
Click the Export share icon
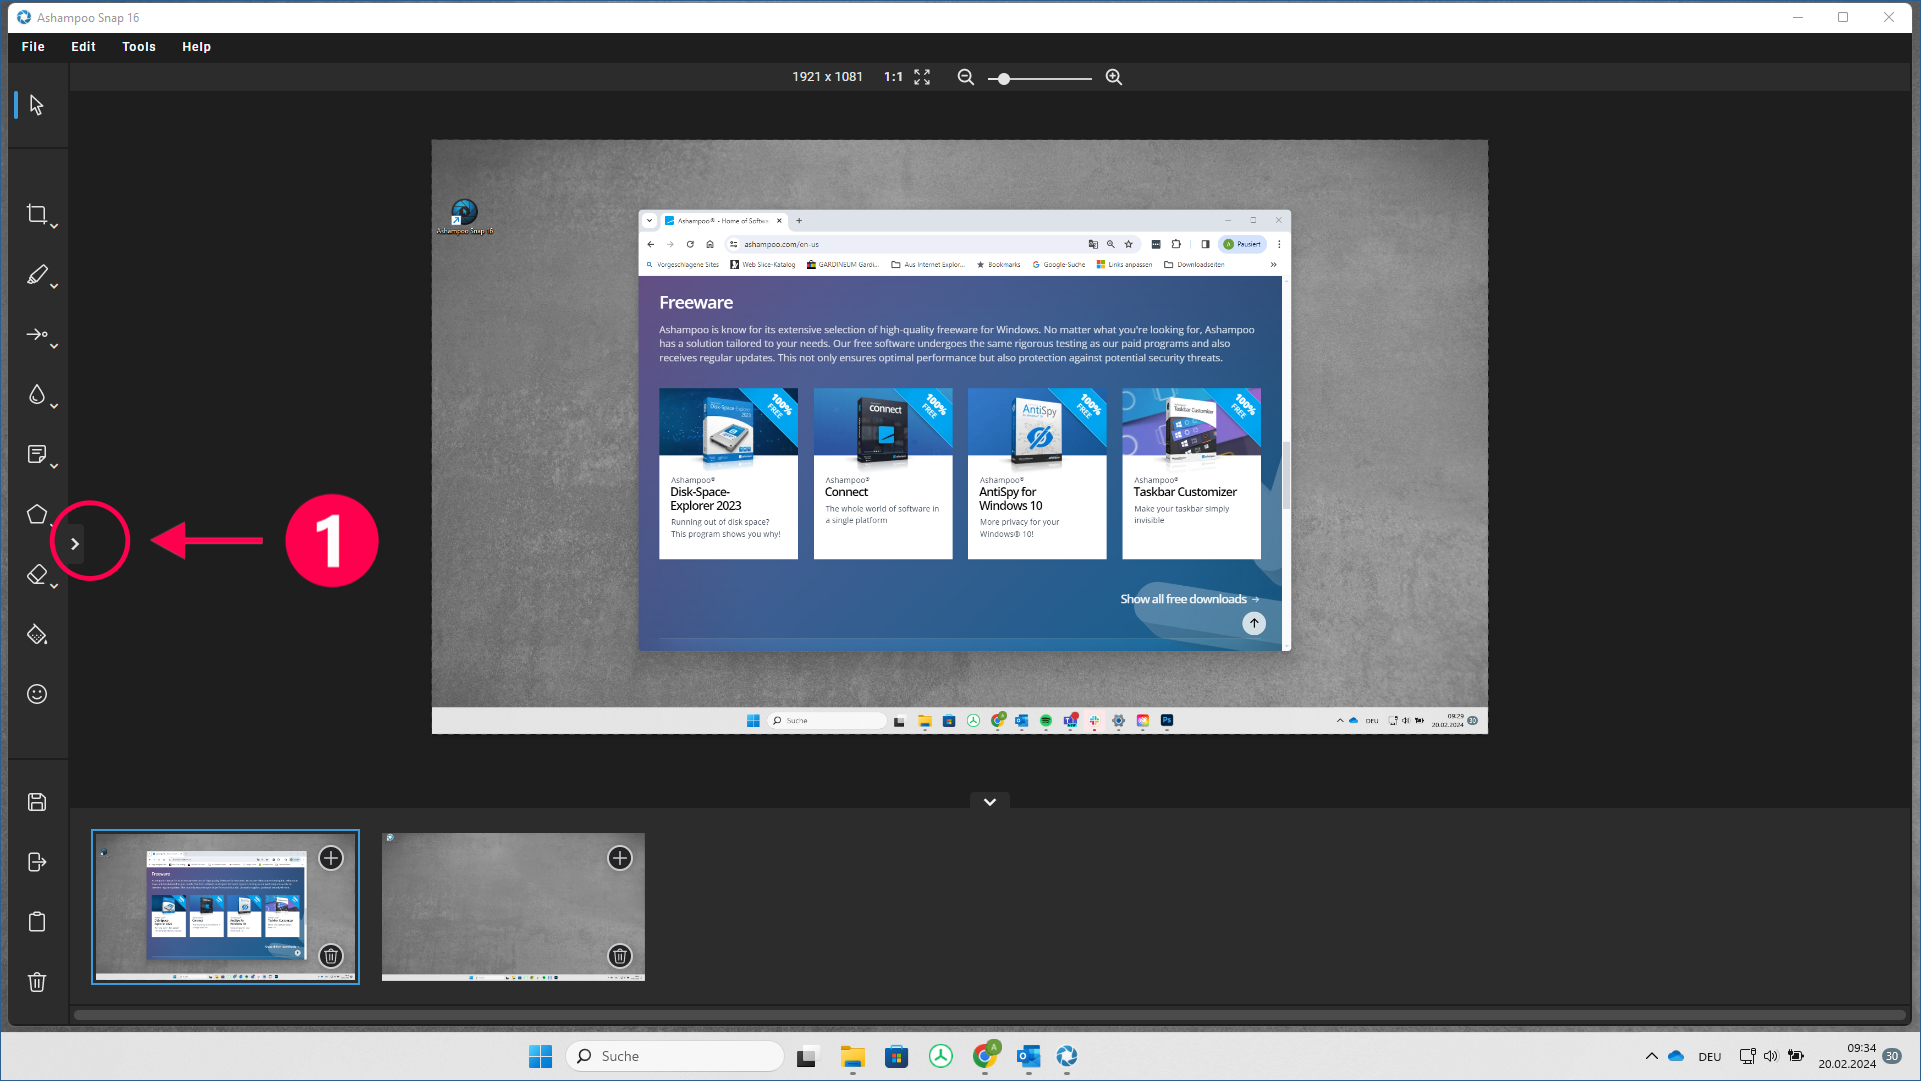coord(37,862)
